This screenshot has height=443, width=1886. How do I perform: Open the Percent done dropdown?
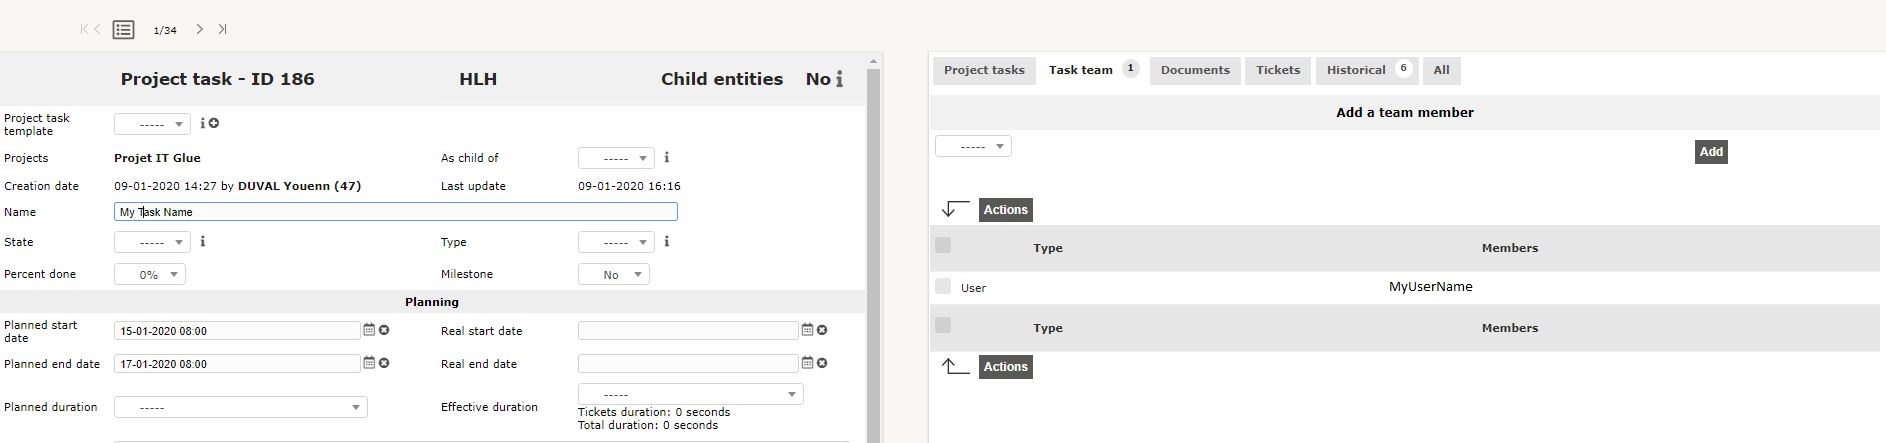point(150,274)
